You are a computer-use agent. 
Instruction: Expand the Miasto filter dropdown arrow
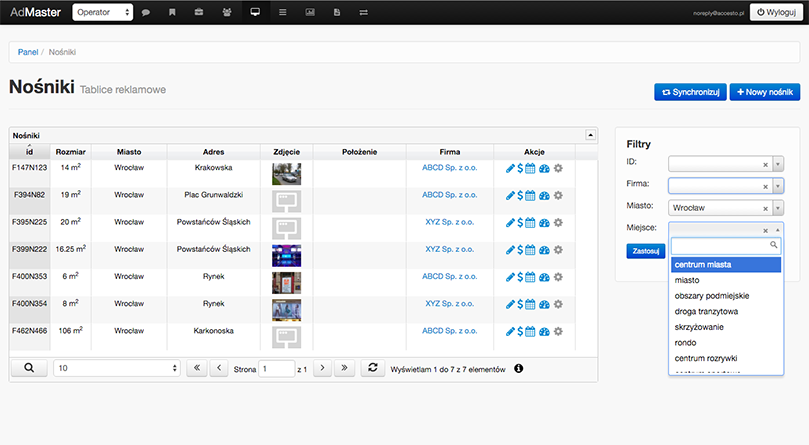coord(778,208)
